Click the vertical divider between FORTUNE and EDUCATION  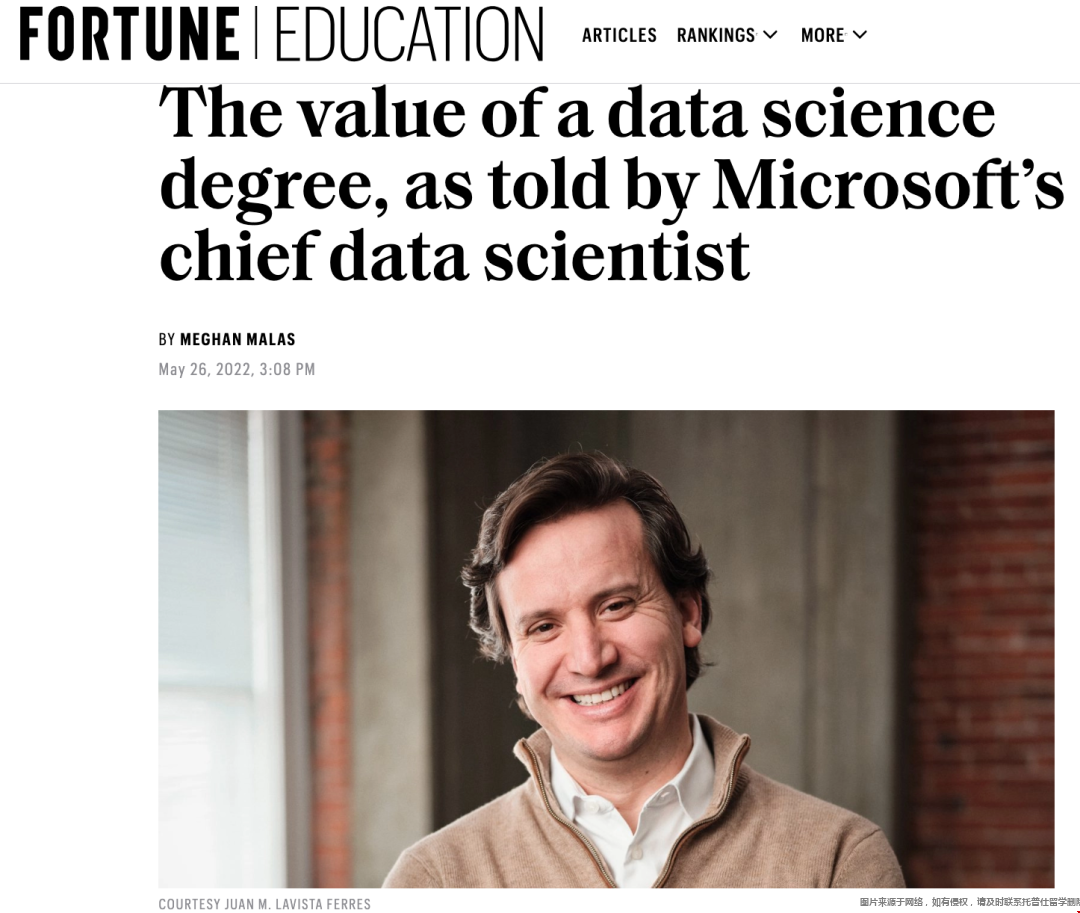point(255,34)
